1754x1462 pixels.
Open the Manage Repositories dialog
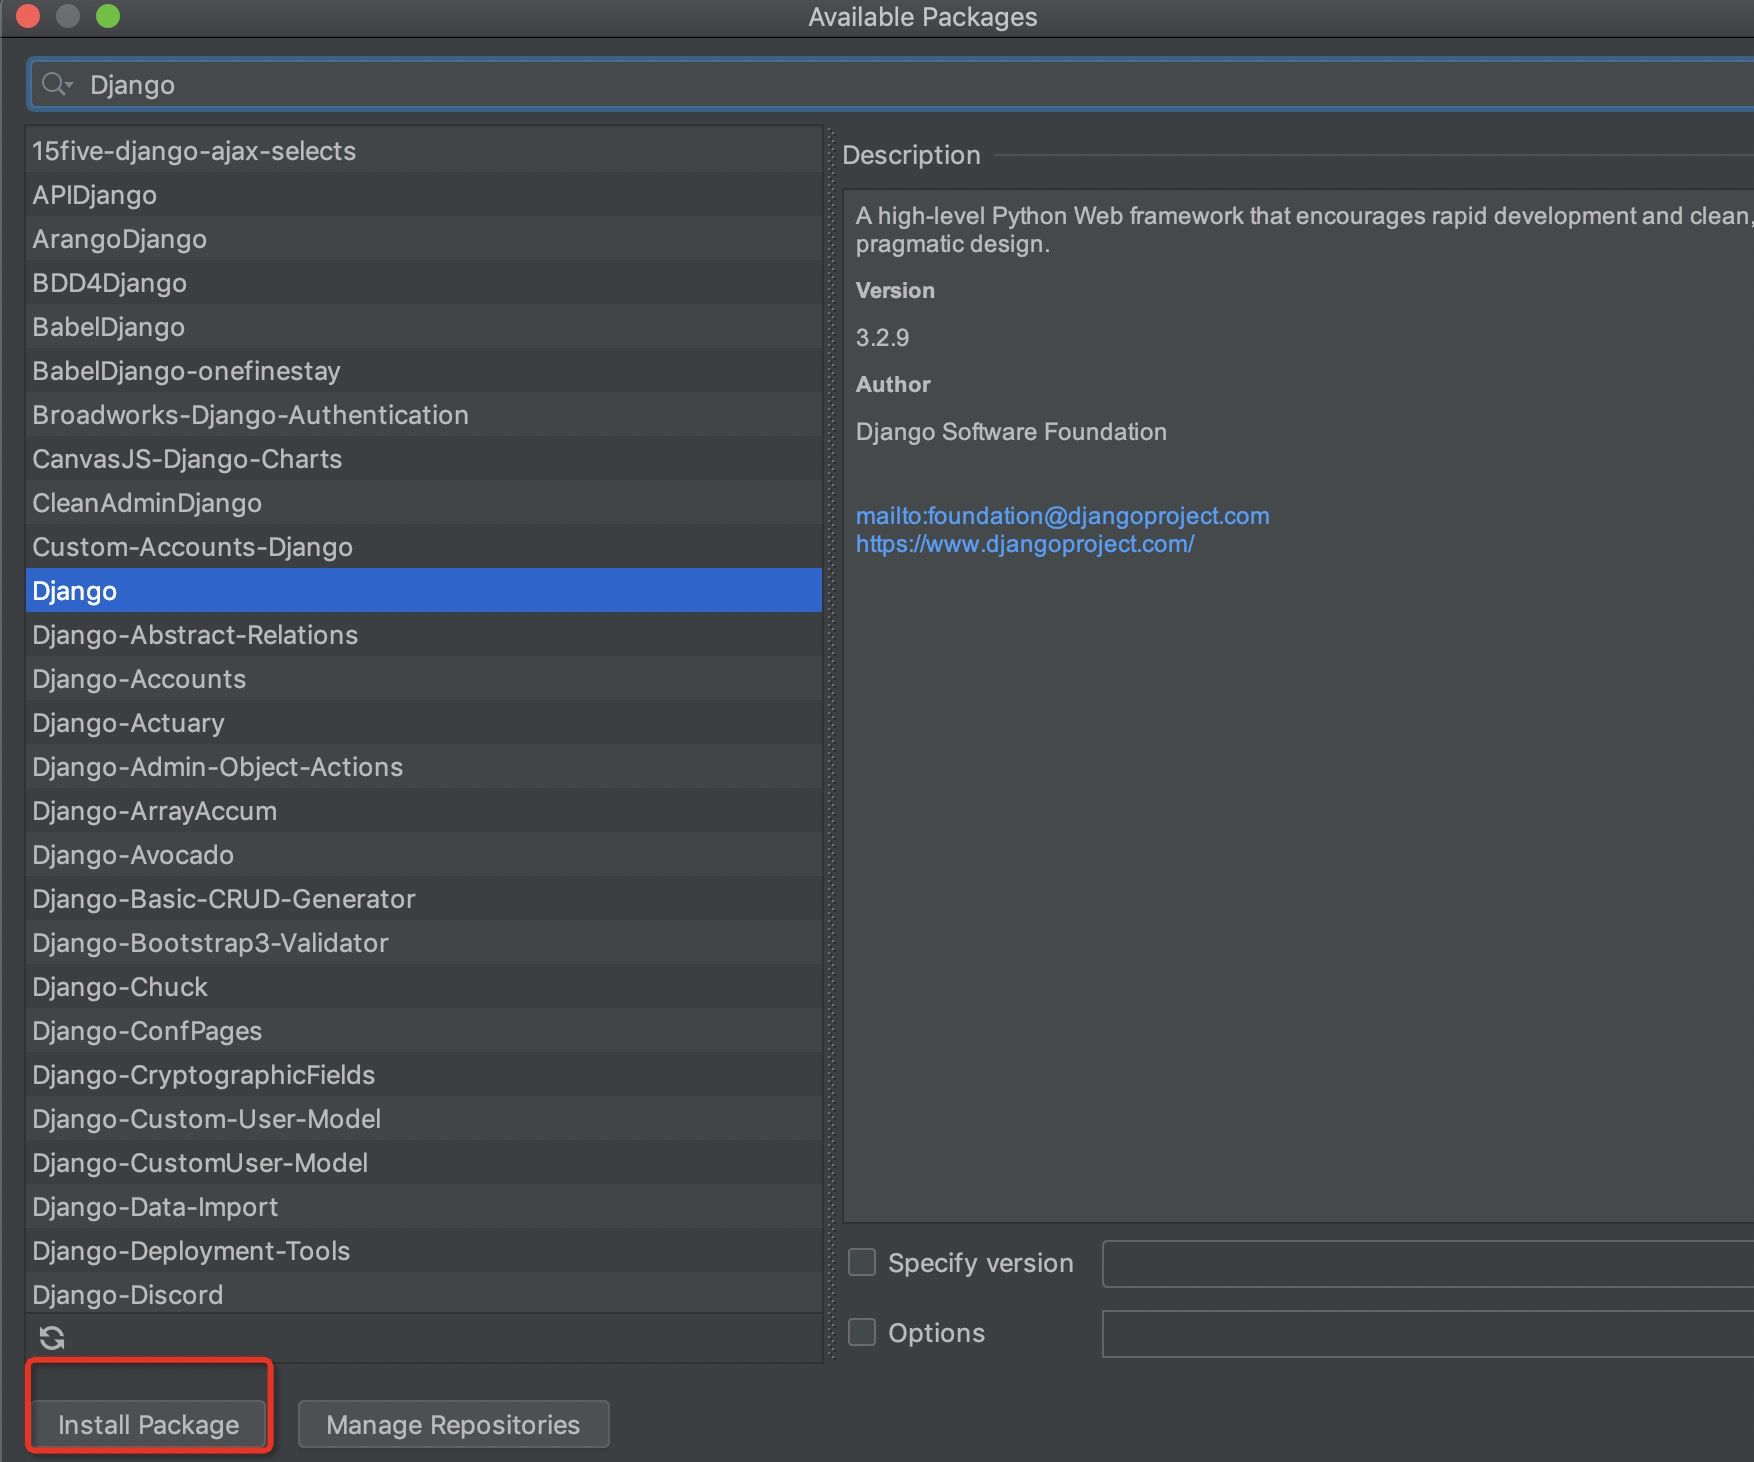453,1424
